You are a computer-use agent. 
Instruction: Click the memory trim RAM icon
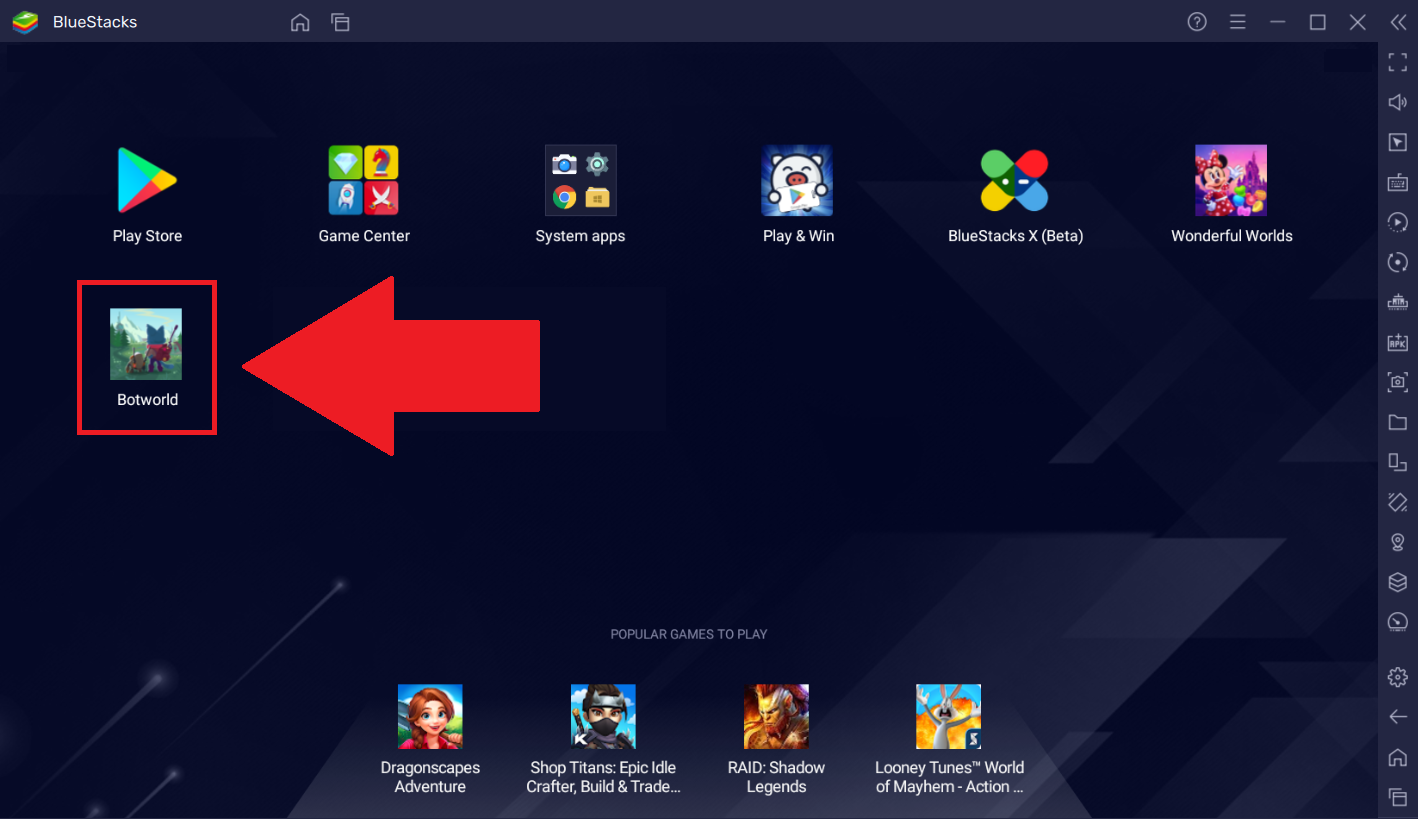click(1398, 302)
